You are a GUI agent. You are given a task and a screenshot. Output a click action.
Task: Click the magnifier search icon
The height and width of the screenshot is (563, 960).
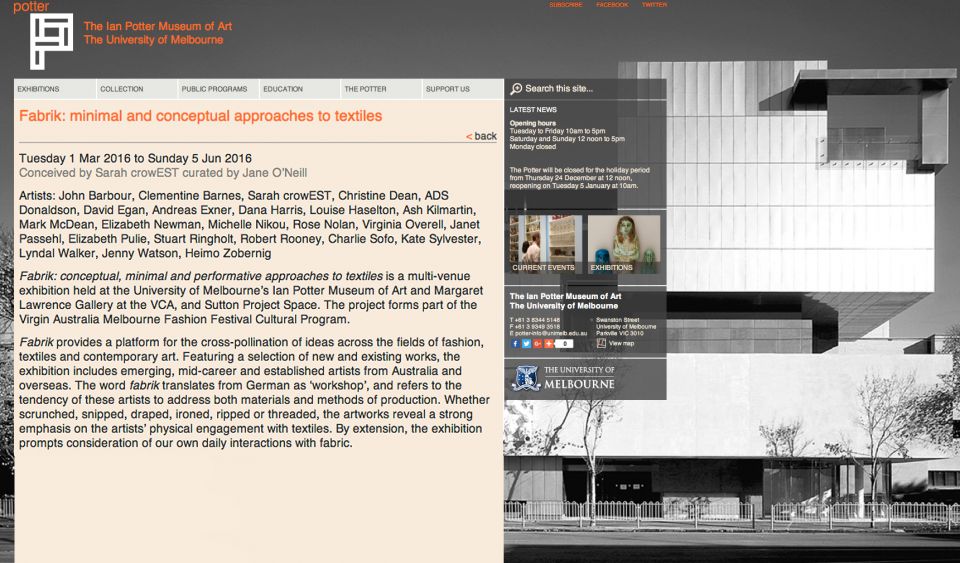[516, 89]
